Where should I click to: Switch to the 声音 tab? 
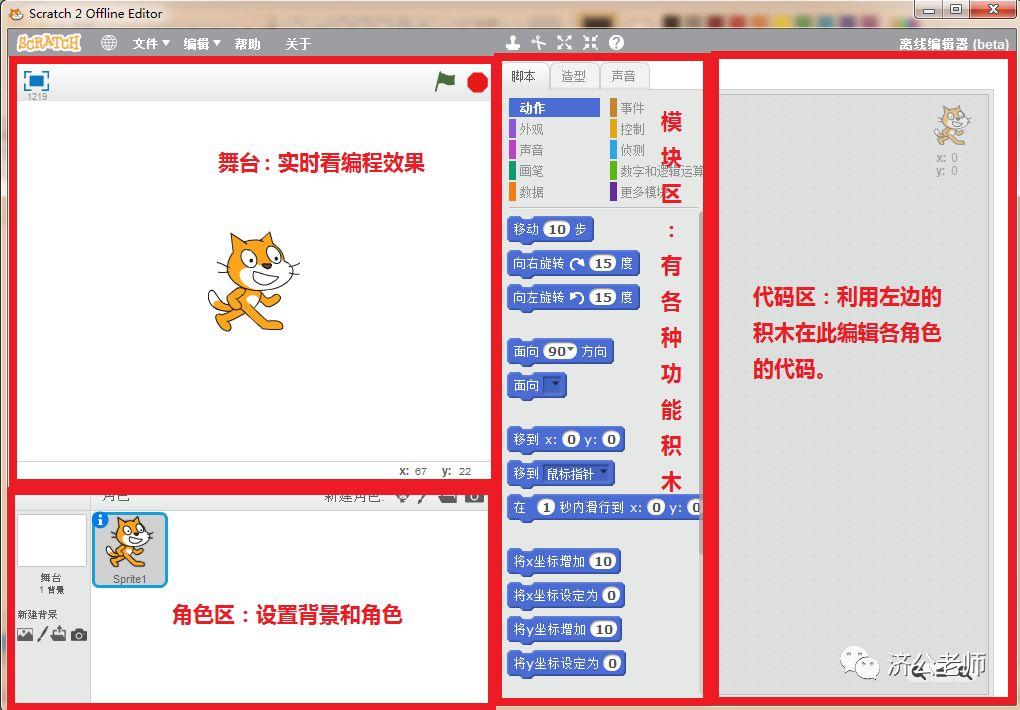(624, 76)
